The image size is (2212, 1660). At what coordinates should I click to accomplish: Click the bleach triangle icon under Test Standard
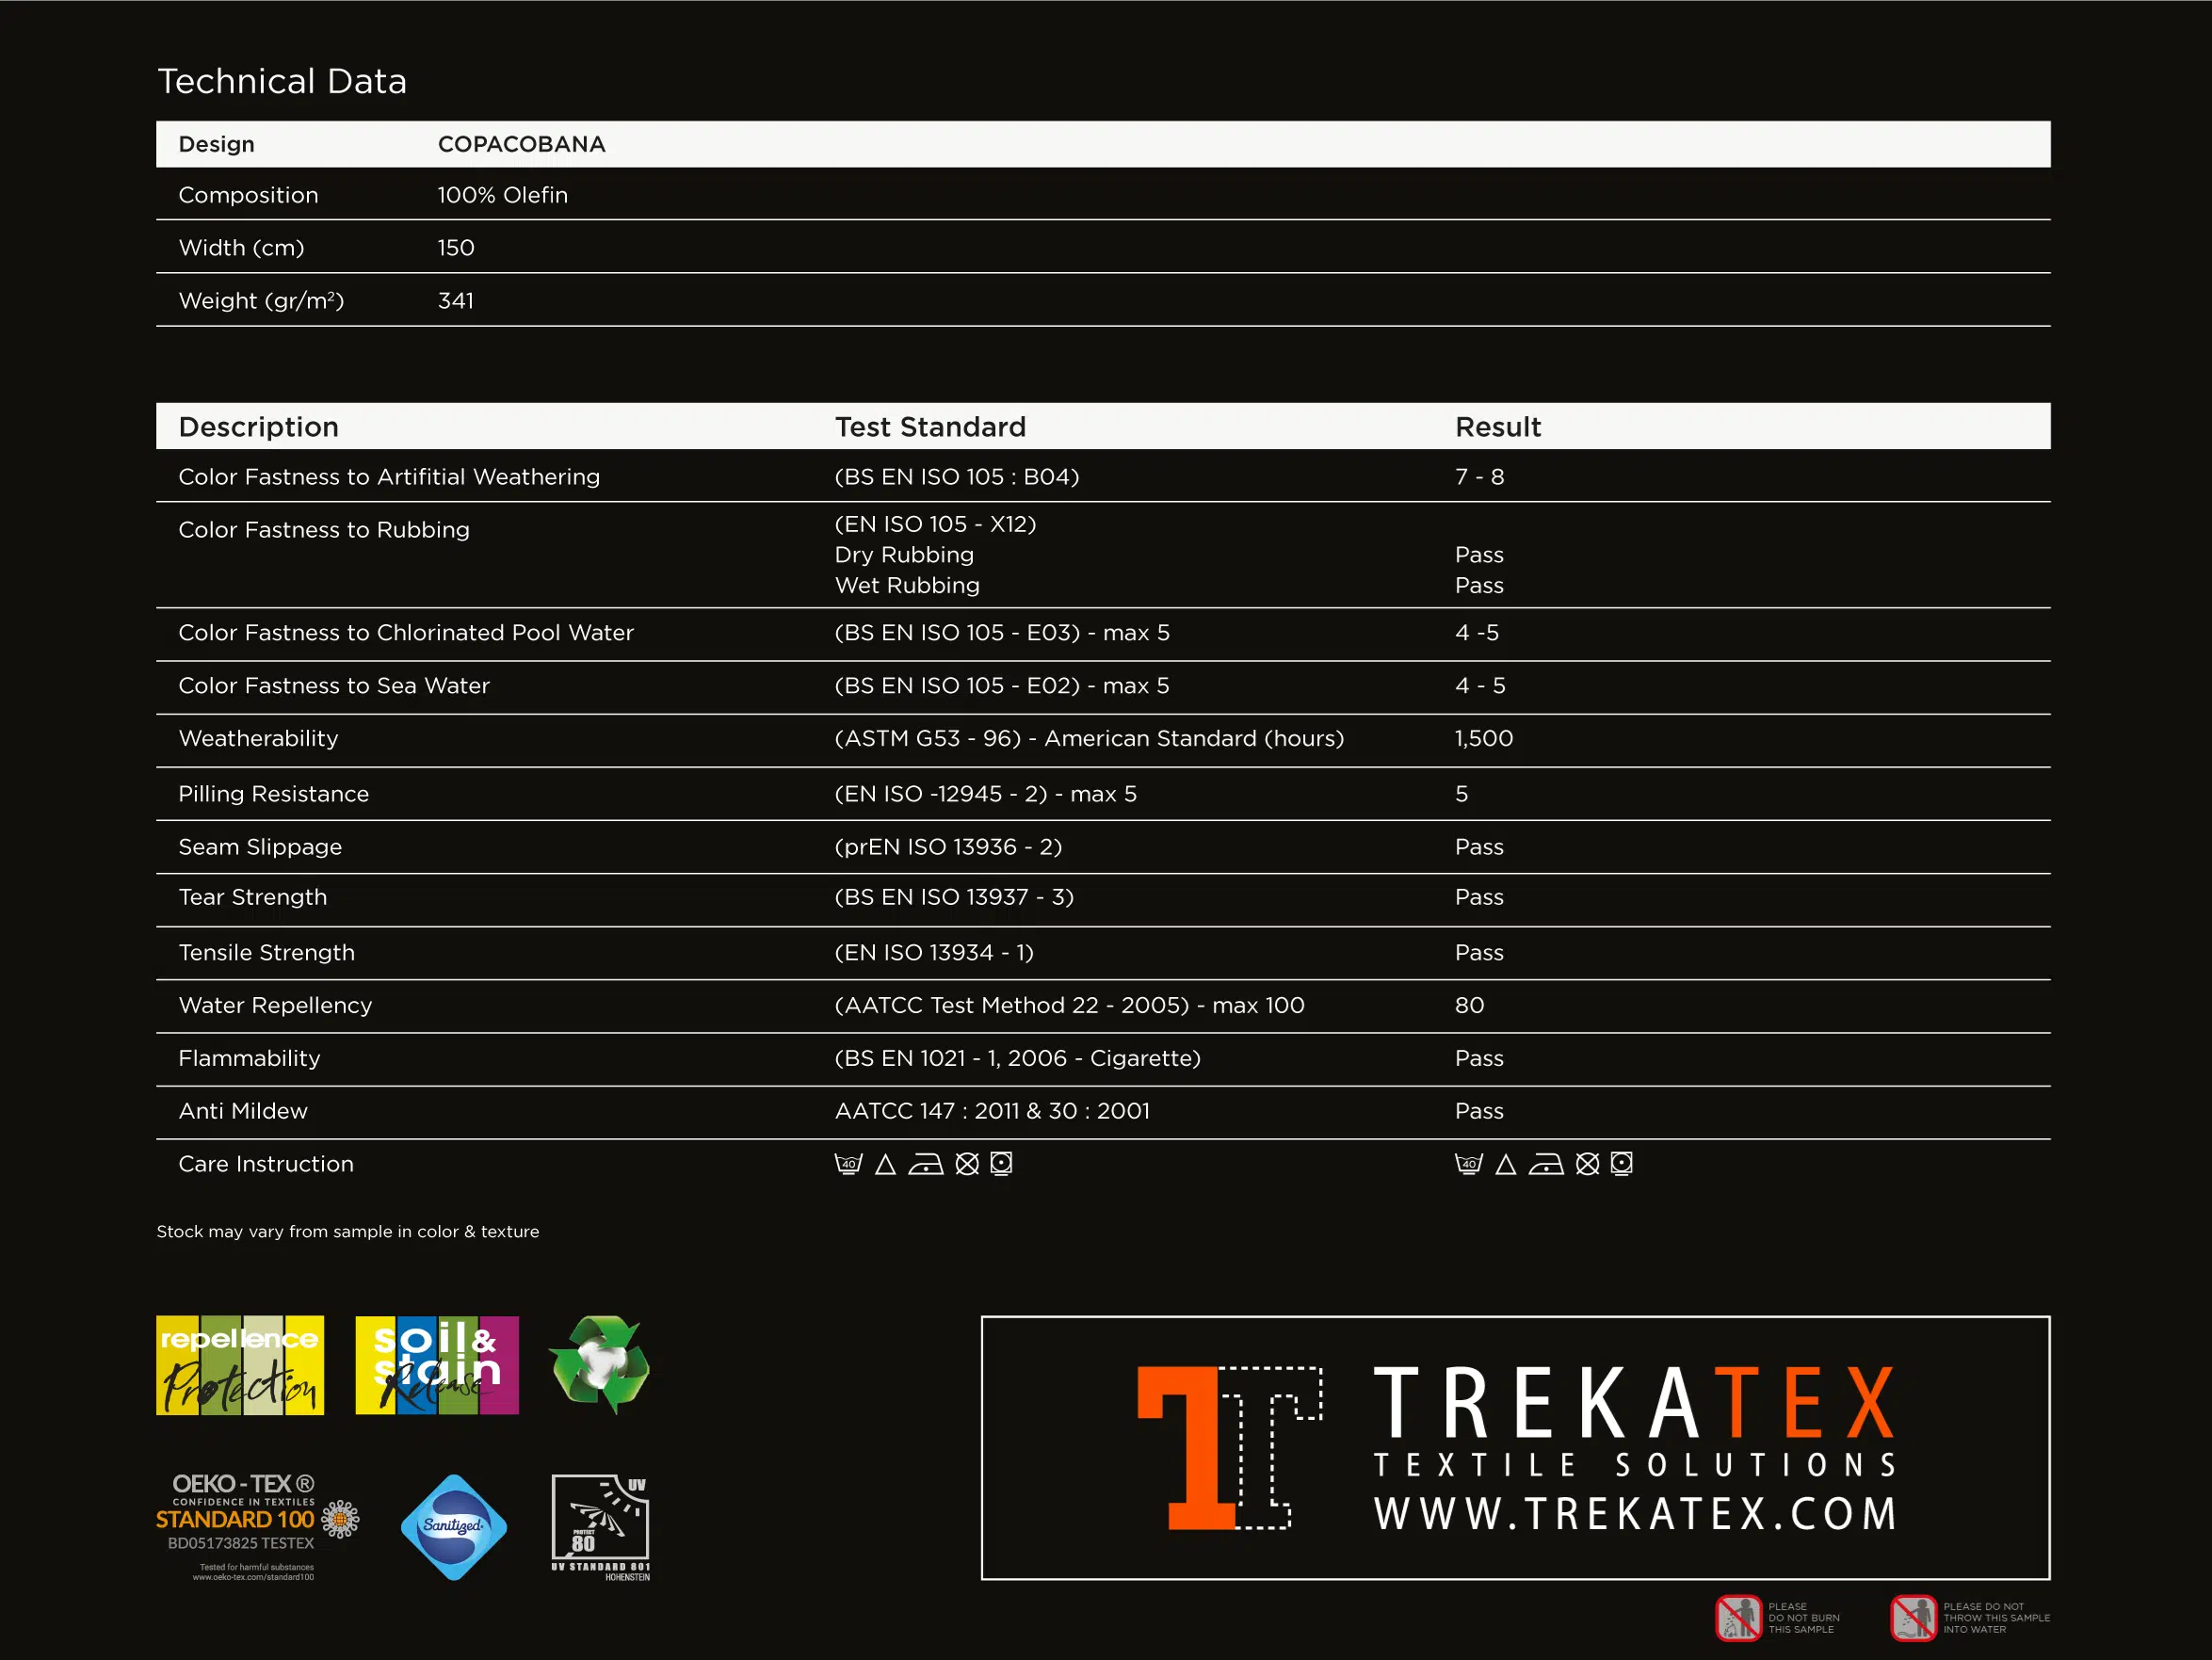885,1164
